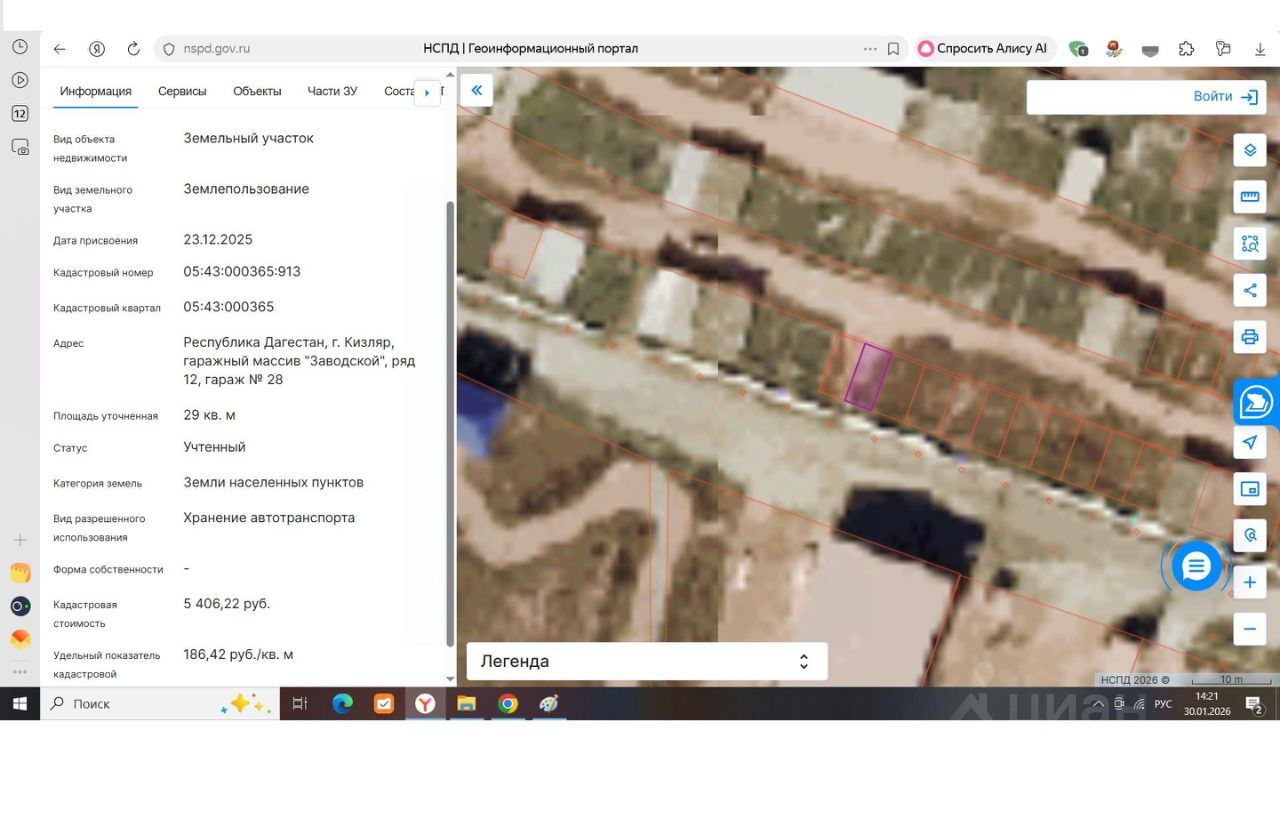Screen dimensions: 1280x827
Task: Open the Yandex home button
Action: tap(97, 48)
